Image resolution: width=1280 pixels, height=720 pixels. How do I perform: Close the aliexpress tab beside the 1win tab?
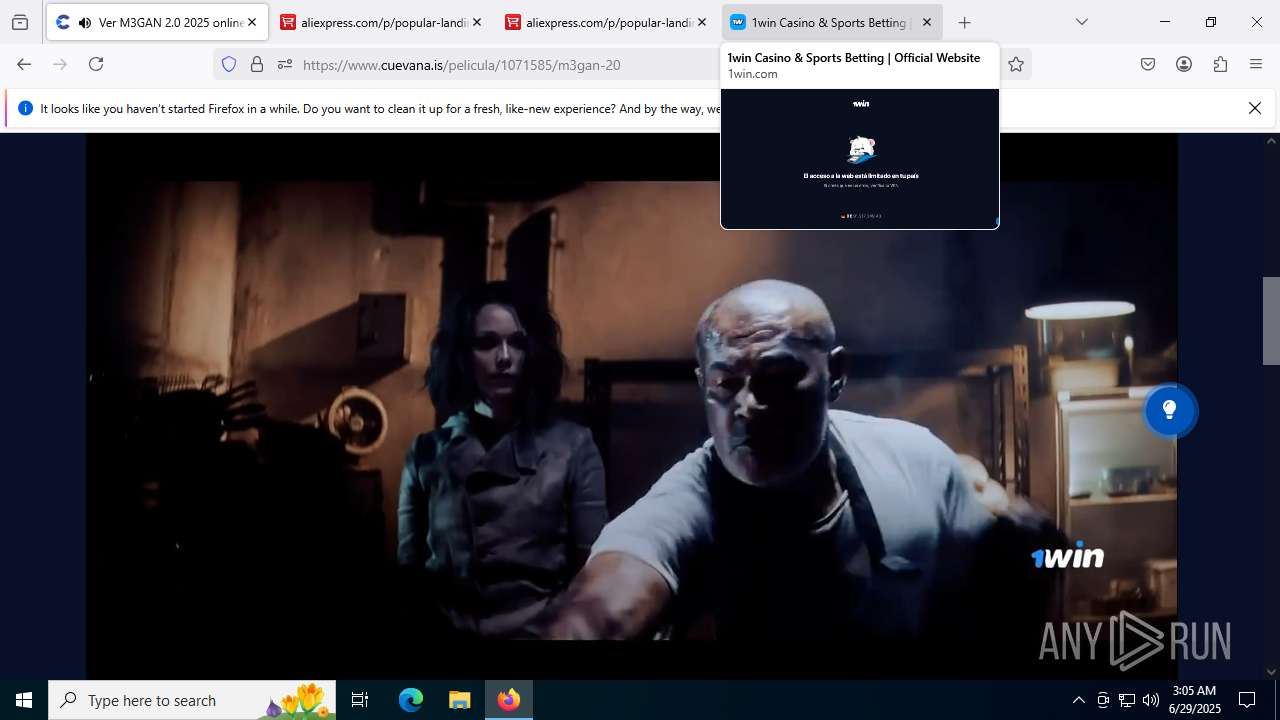tap(702, 22)
